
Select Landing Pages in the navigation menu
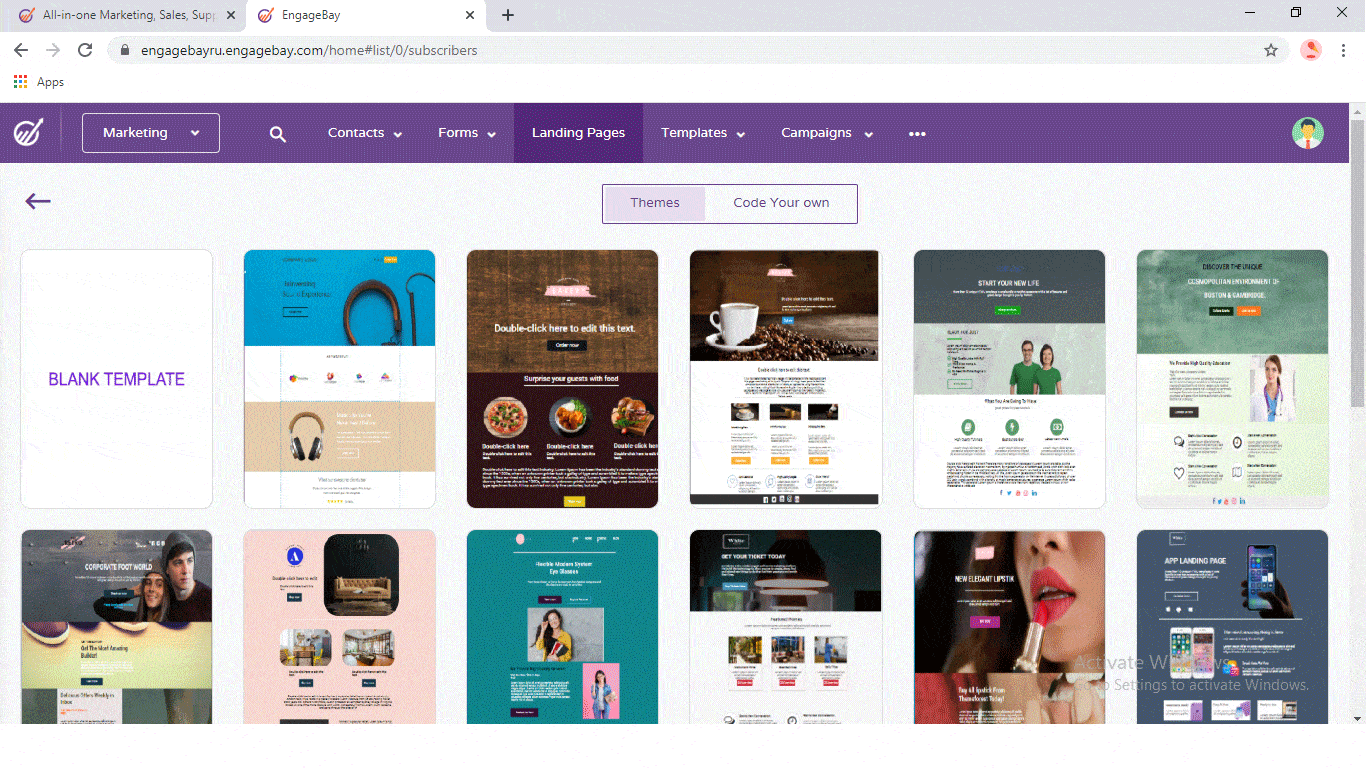tap(578, 132)
